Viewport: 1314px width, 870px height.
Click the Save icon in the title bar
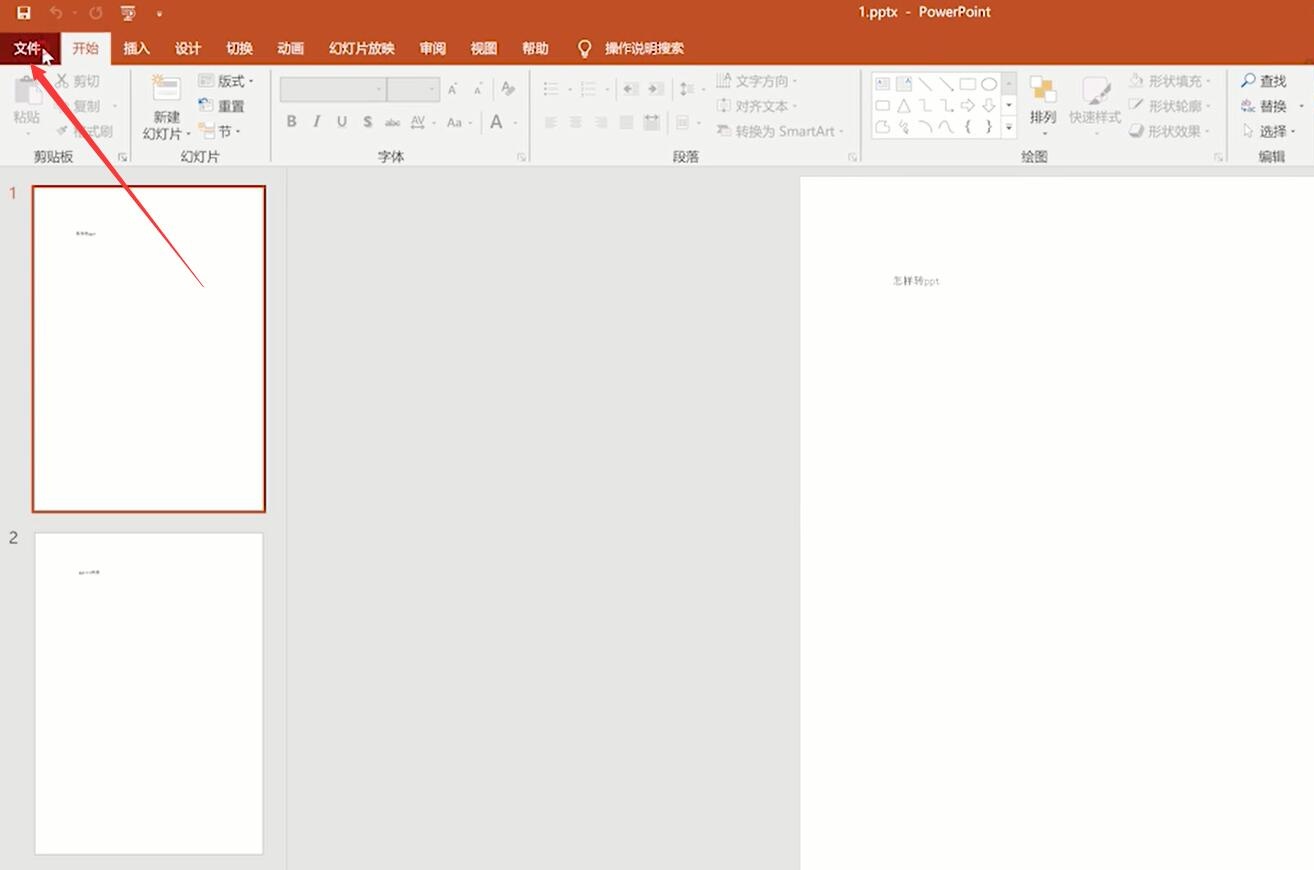coord(24,13)
